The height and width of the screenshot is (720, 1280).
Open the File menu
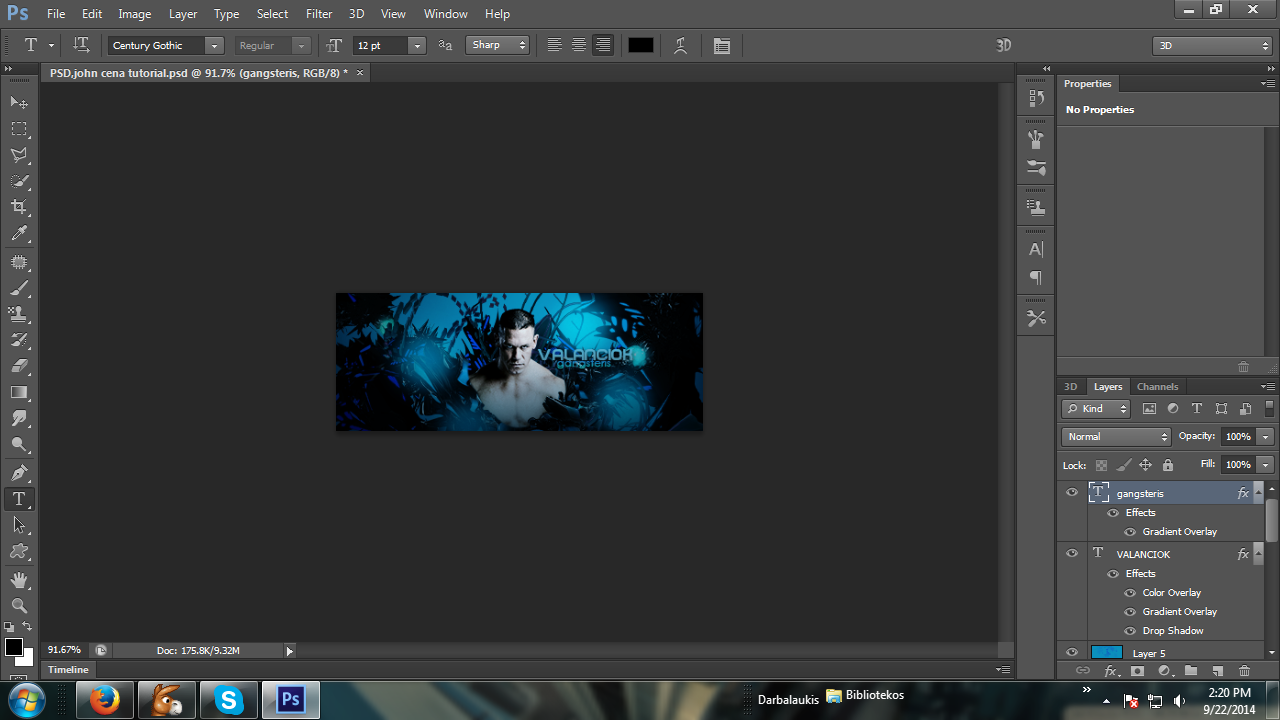56,14
